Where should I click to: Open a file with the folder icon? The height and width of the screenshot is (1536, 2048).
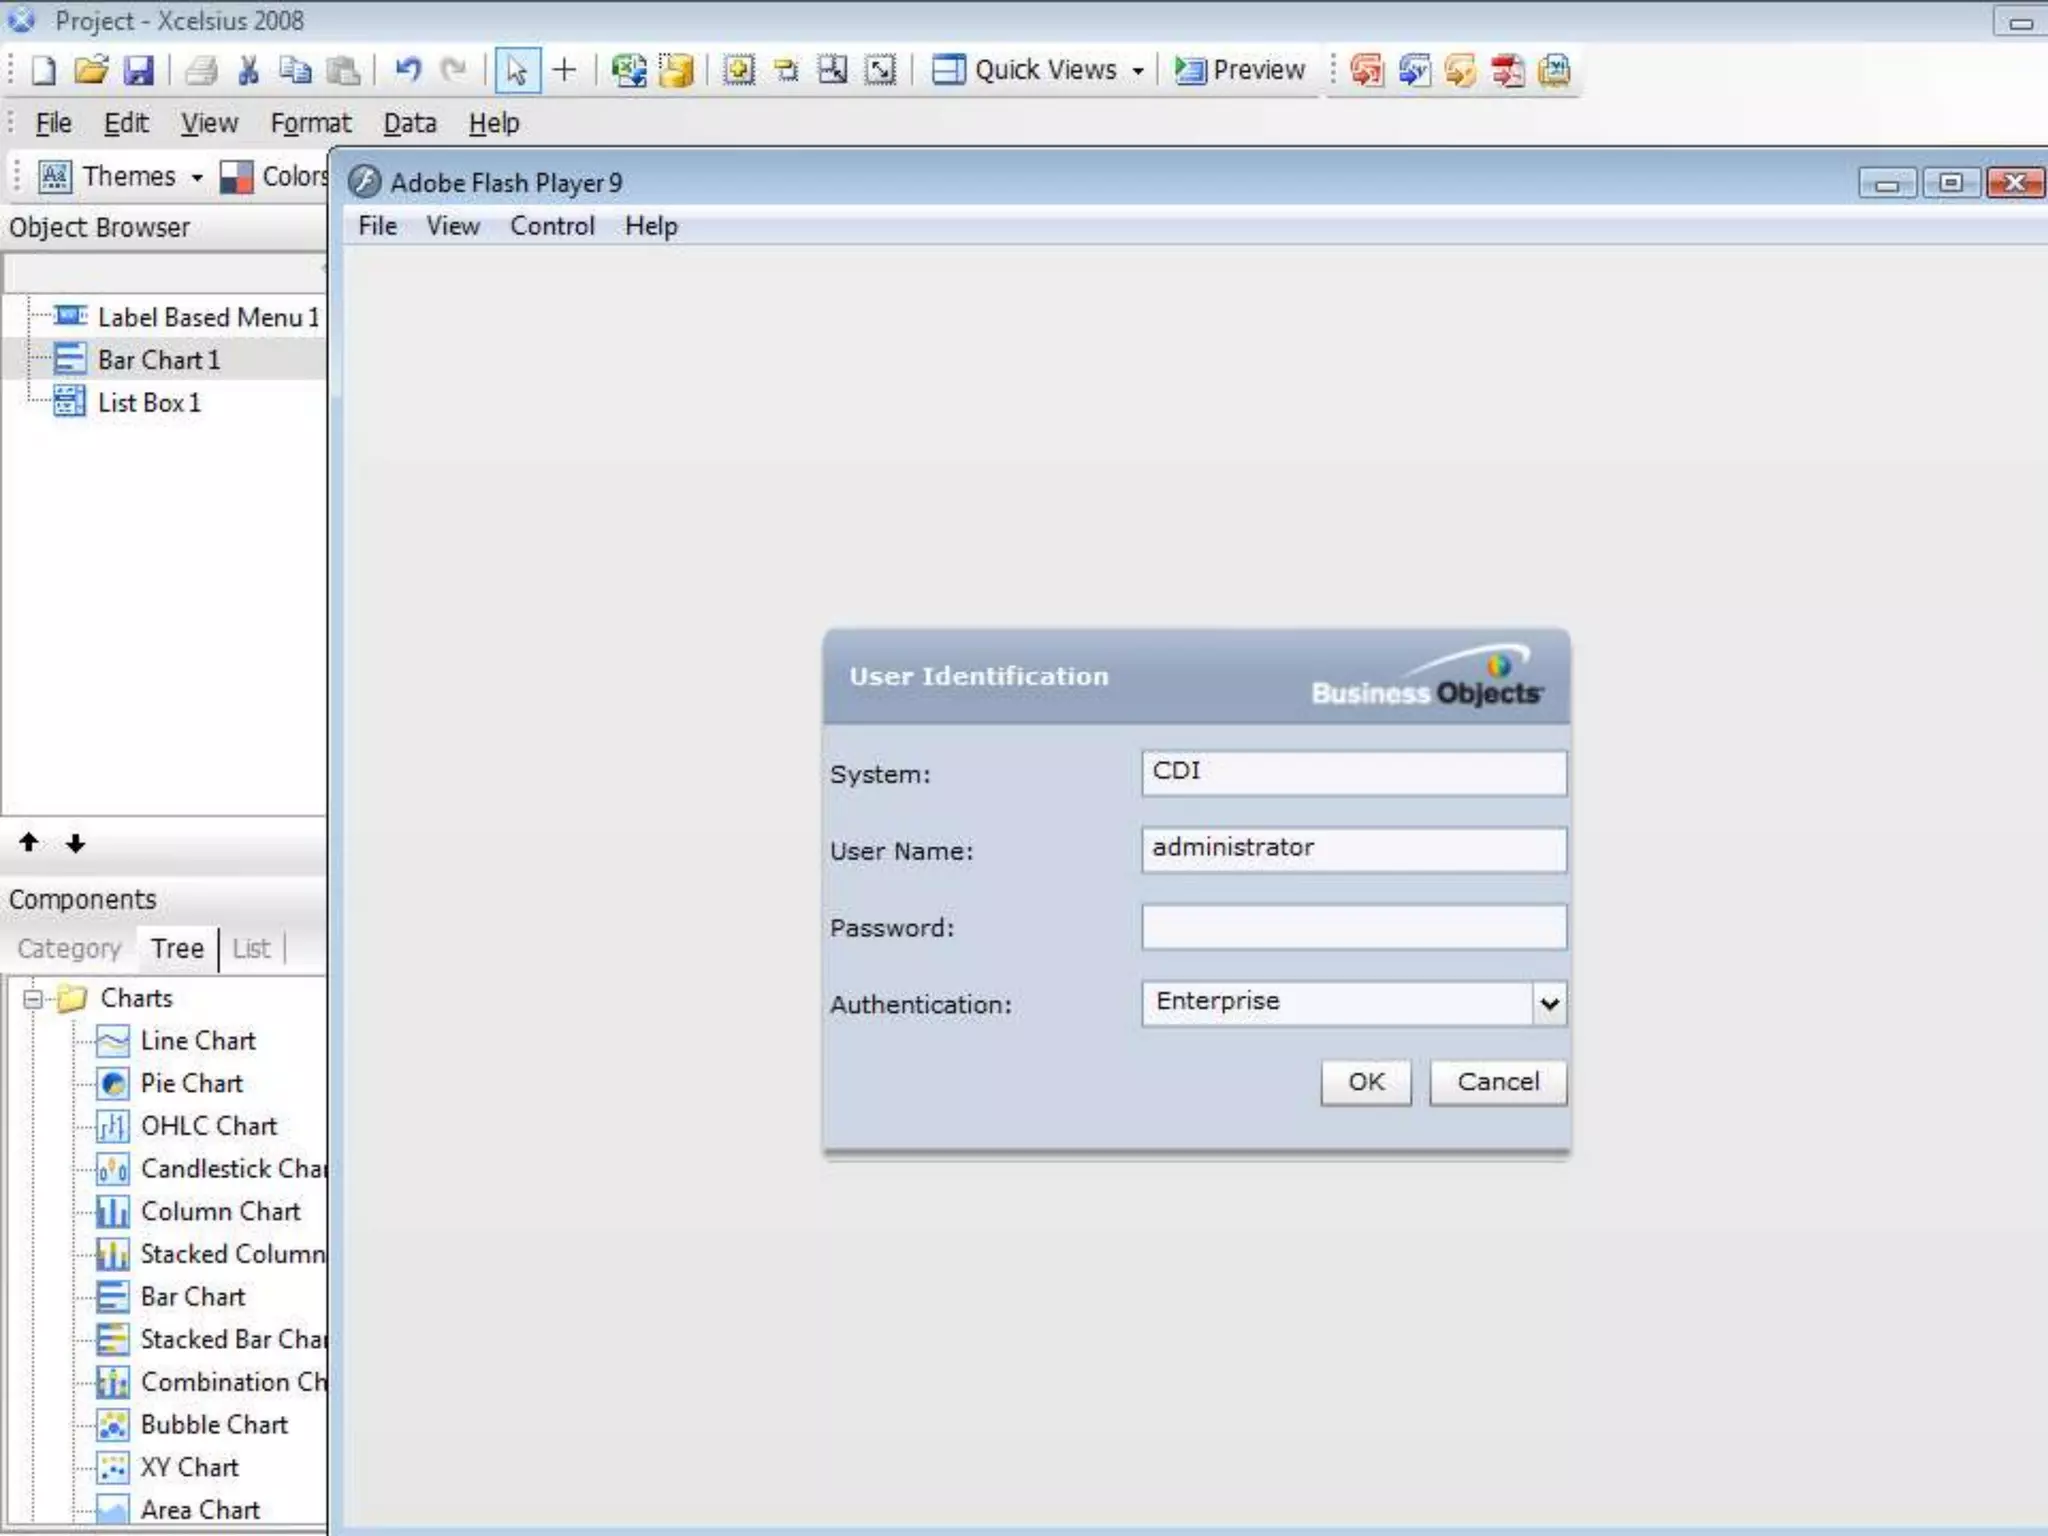tap(91, 70)
